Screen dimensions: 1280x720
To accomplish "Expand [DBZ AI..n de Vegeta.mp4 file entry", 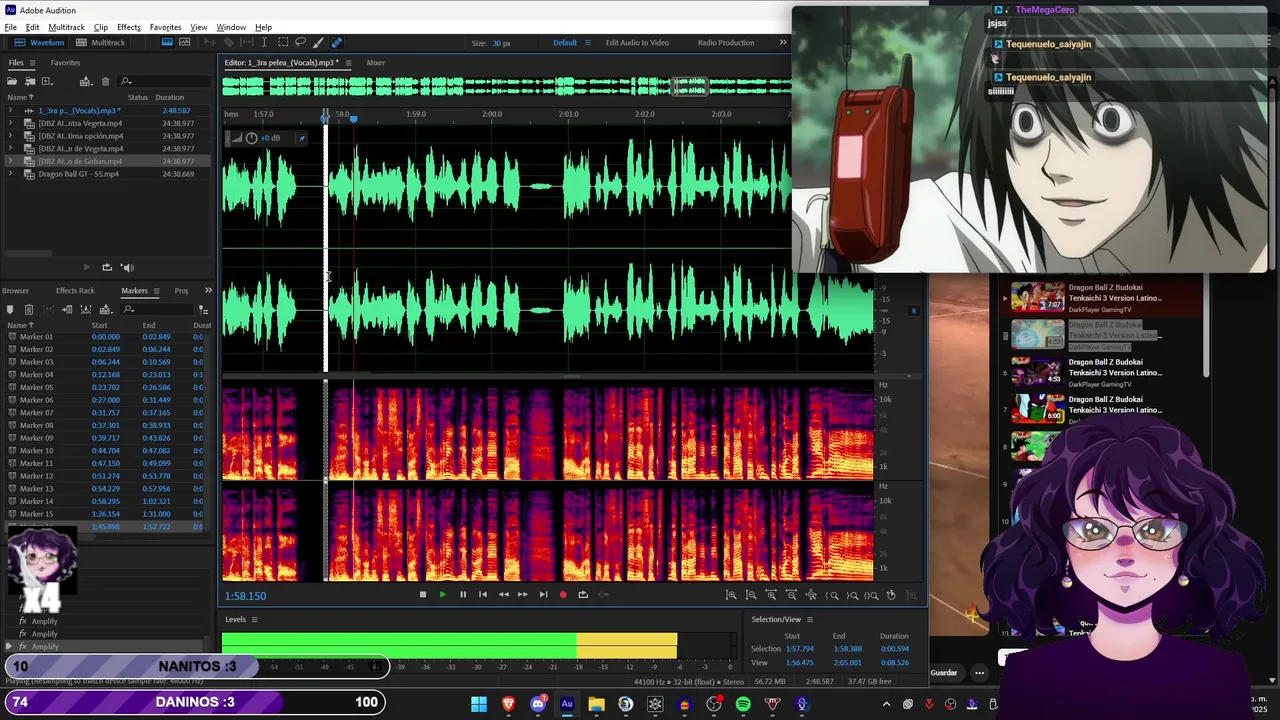I will coord(11,149).
